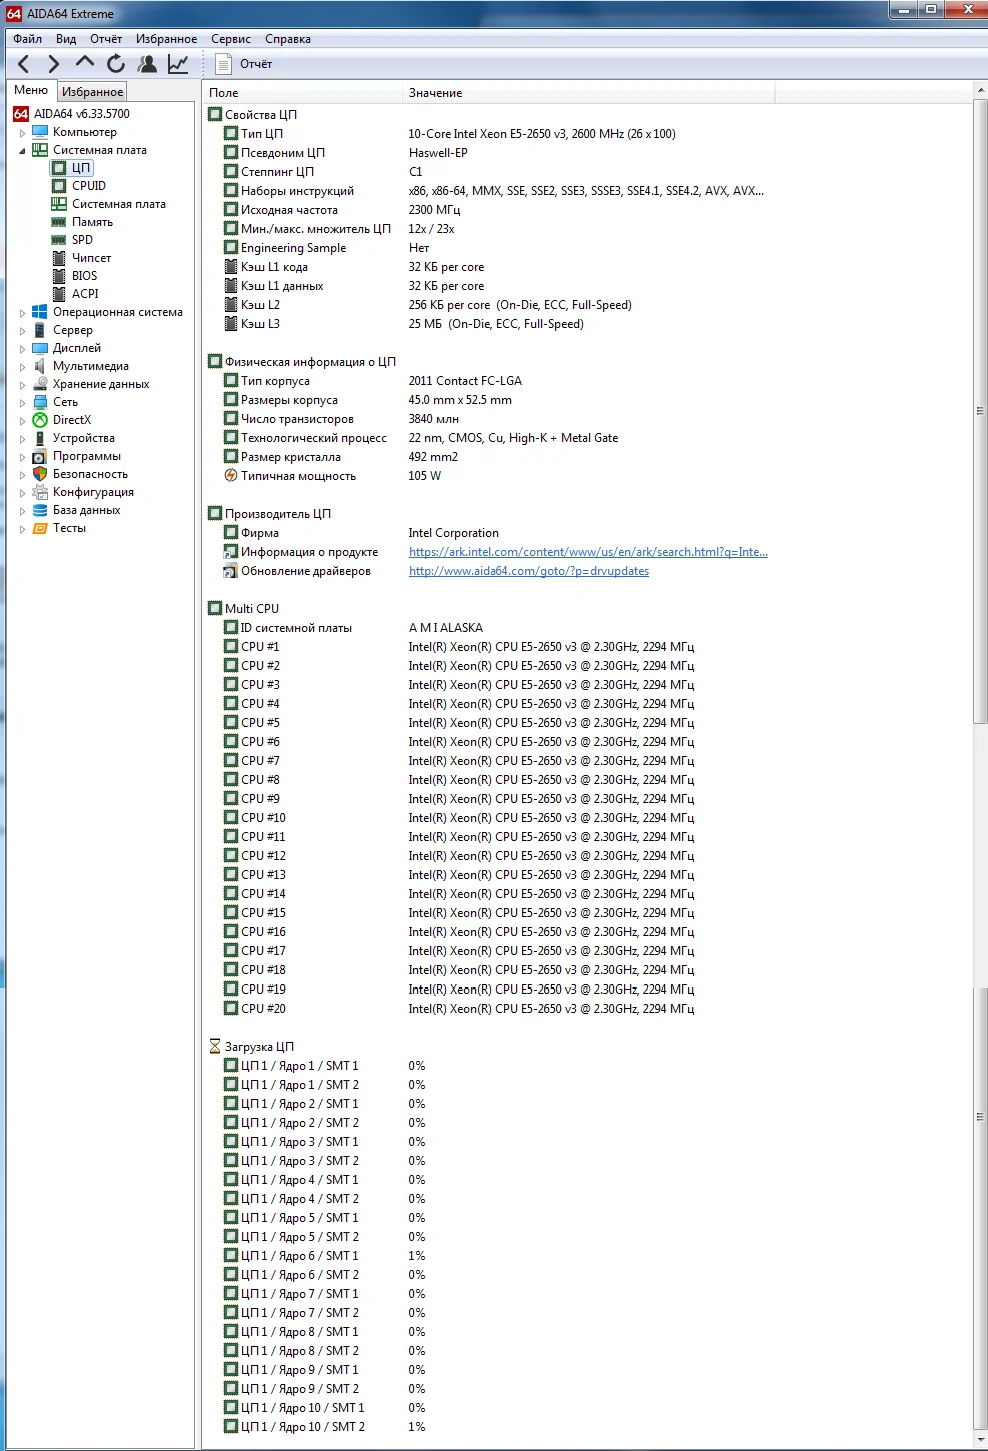Expand the Компьютер tree node

pyautogui.click(x=23, y=132)
